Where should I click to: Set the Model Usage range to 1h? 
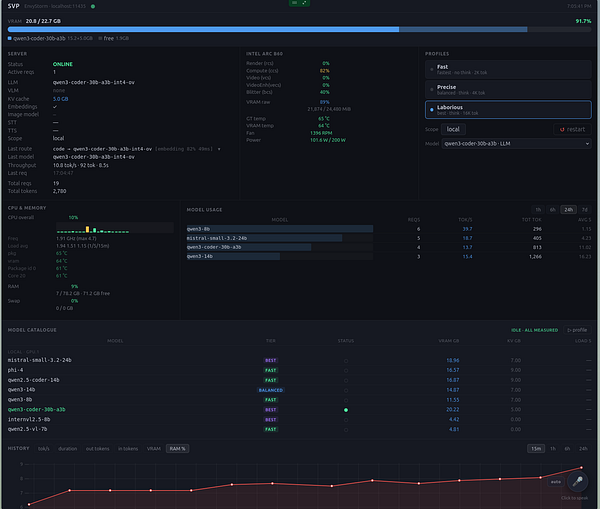pyautogui.click(x=538, y=210)
